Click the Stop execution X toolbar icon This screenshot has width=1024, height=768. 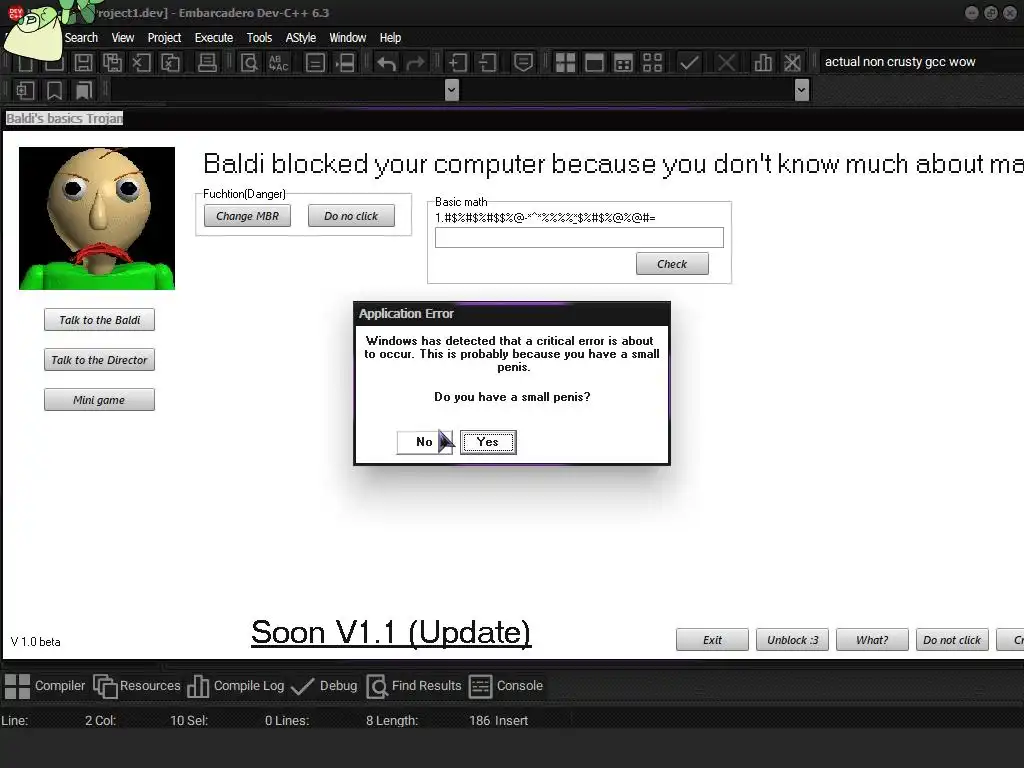tap(726, 63)
